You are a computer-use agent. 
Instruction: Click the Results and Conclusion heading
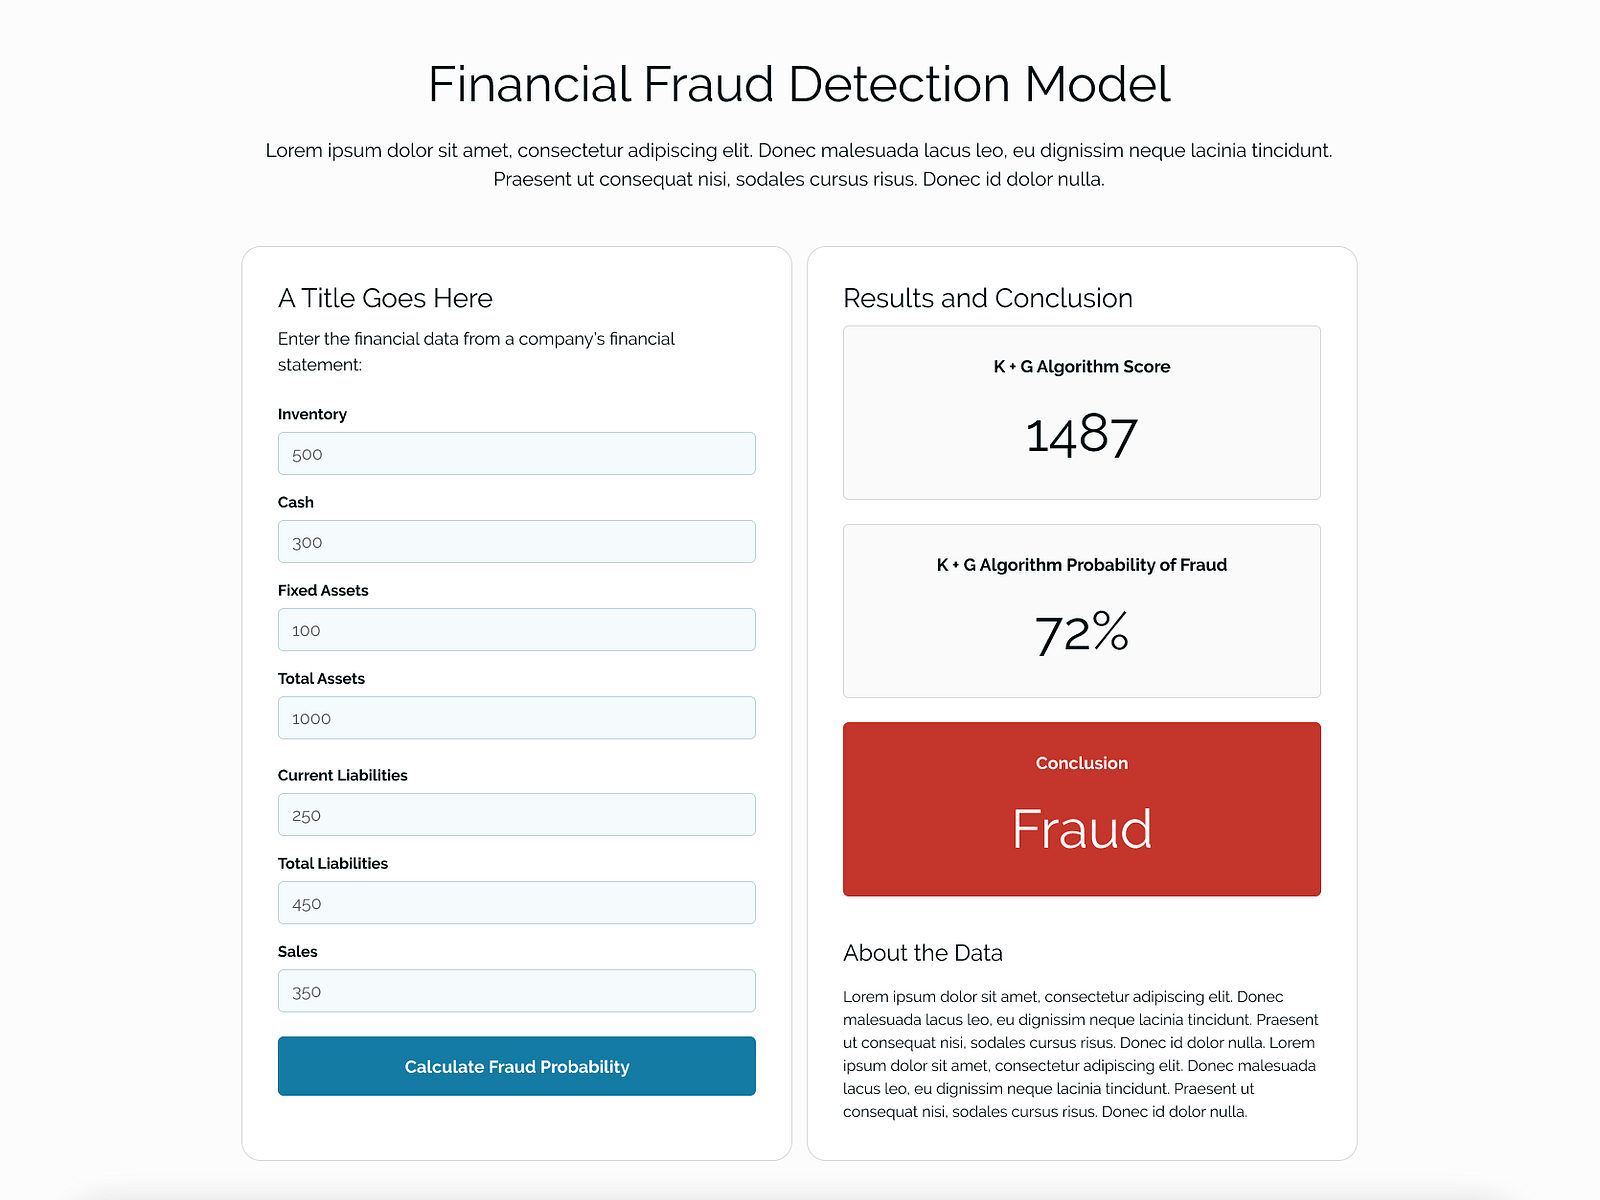click(988, 298)
